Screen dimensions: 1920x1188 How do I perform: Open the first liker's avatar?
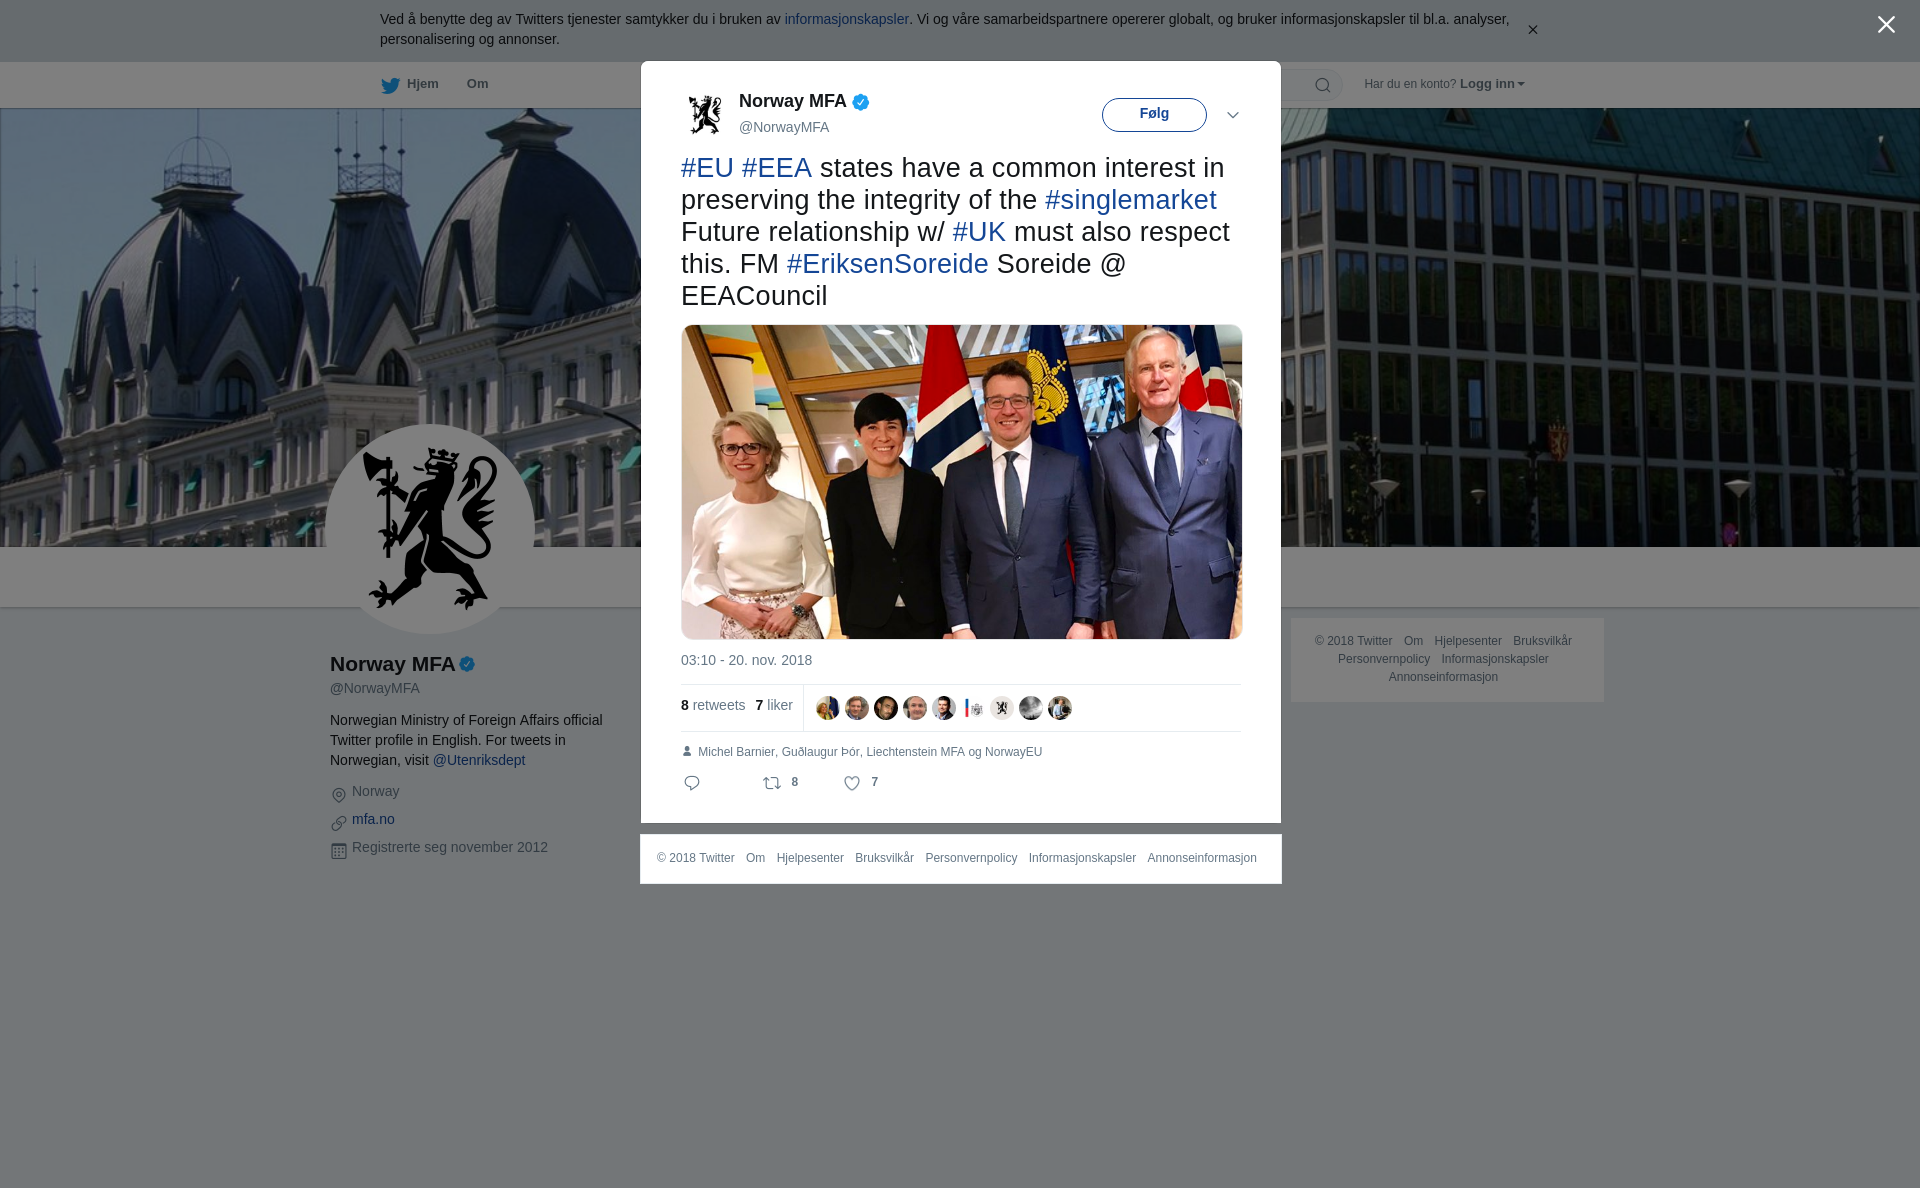(828, 708)
